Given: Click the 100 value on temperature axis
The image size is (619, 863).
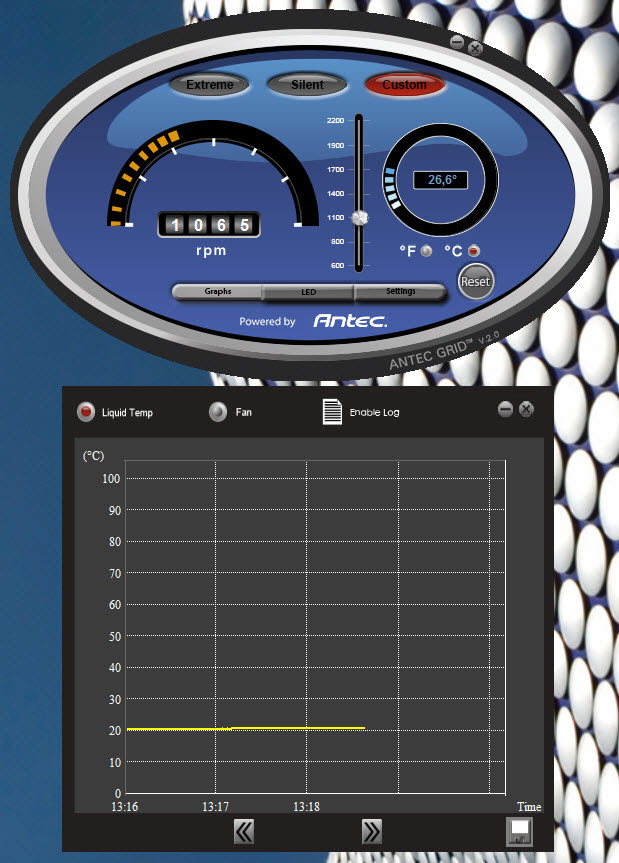Looking at the screenshot, I should pos(111,479).
